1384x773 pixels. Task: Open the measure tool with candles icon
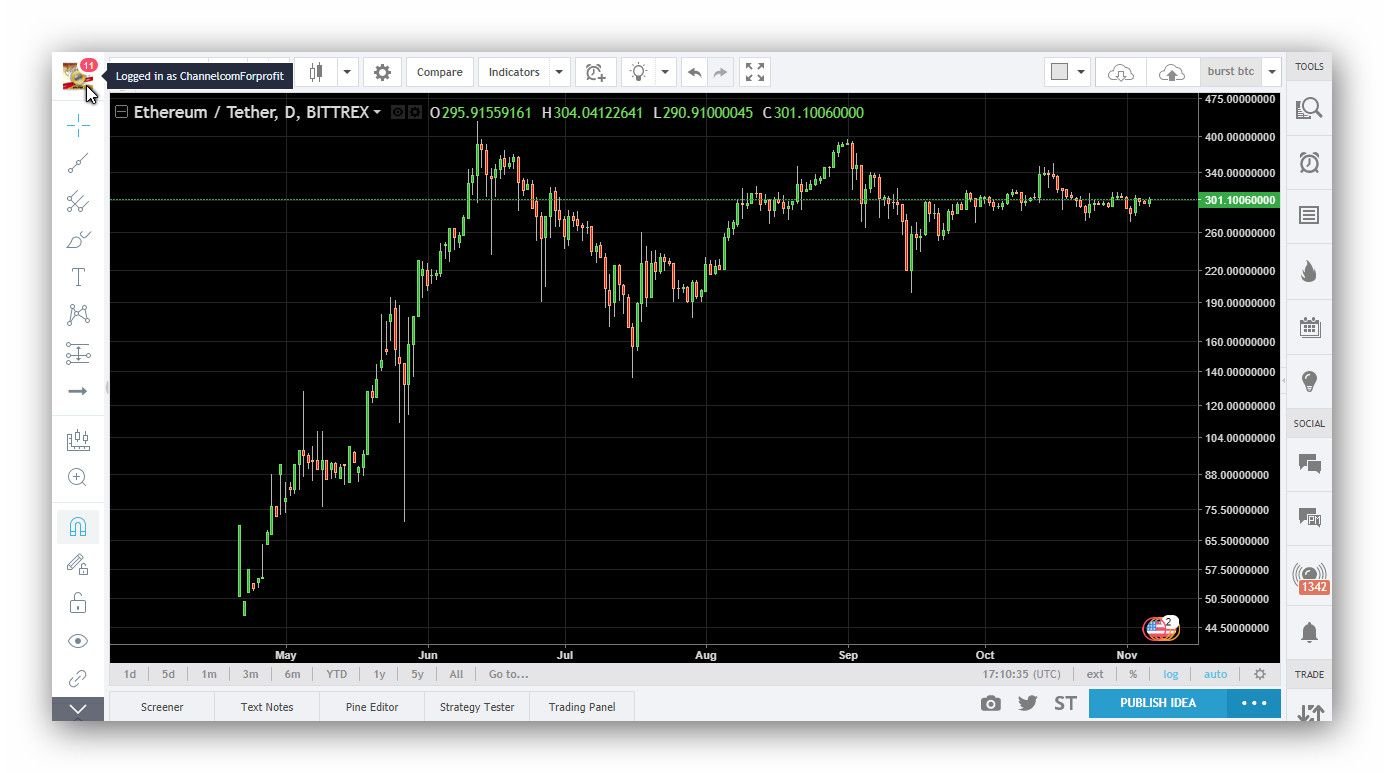tap(78, 440)
